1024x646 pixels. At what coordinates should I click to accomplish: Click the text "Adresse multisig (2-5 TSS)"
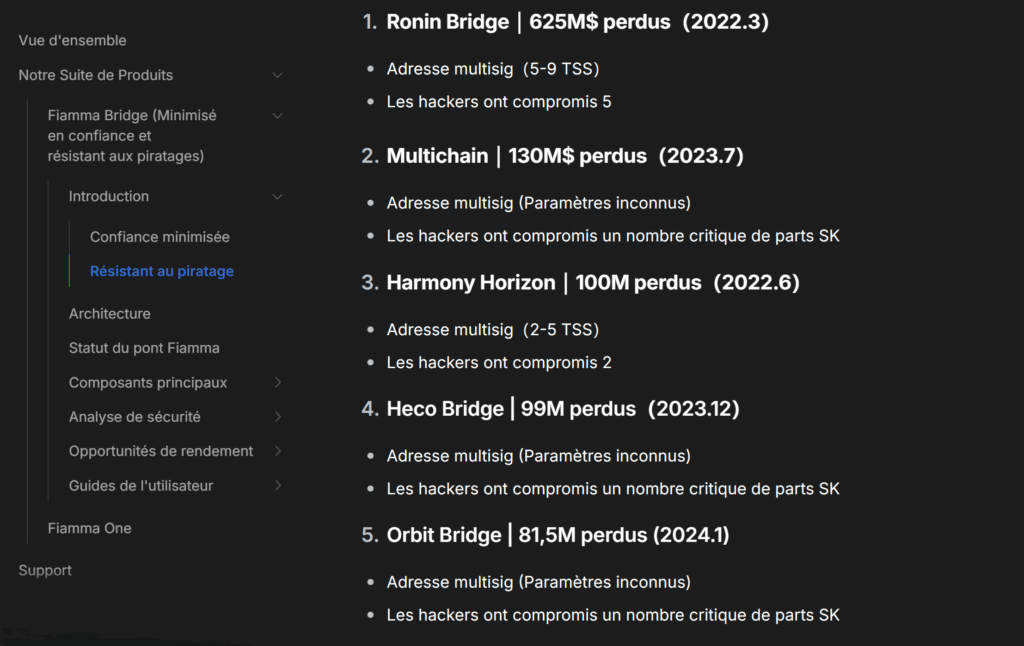(x=493, y=330)
